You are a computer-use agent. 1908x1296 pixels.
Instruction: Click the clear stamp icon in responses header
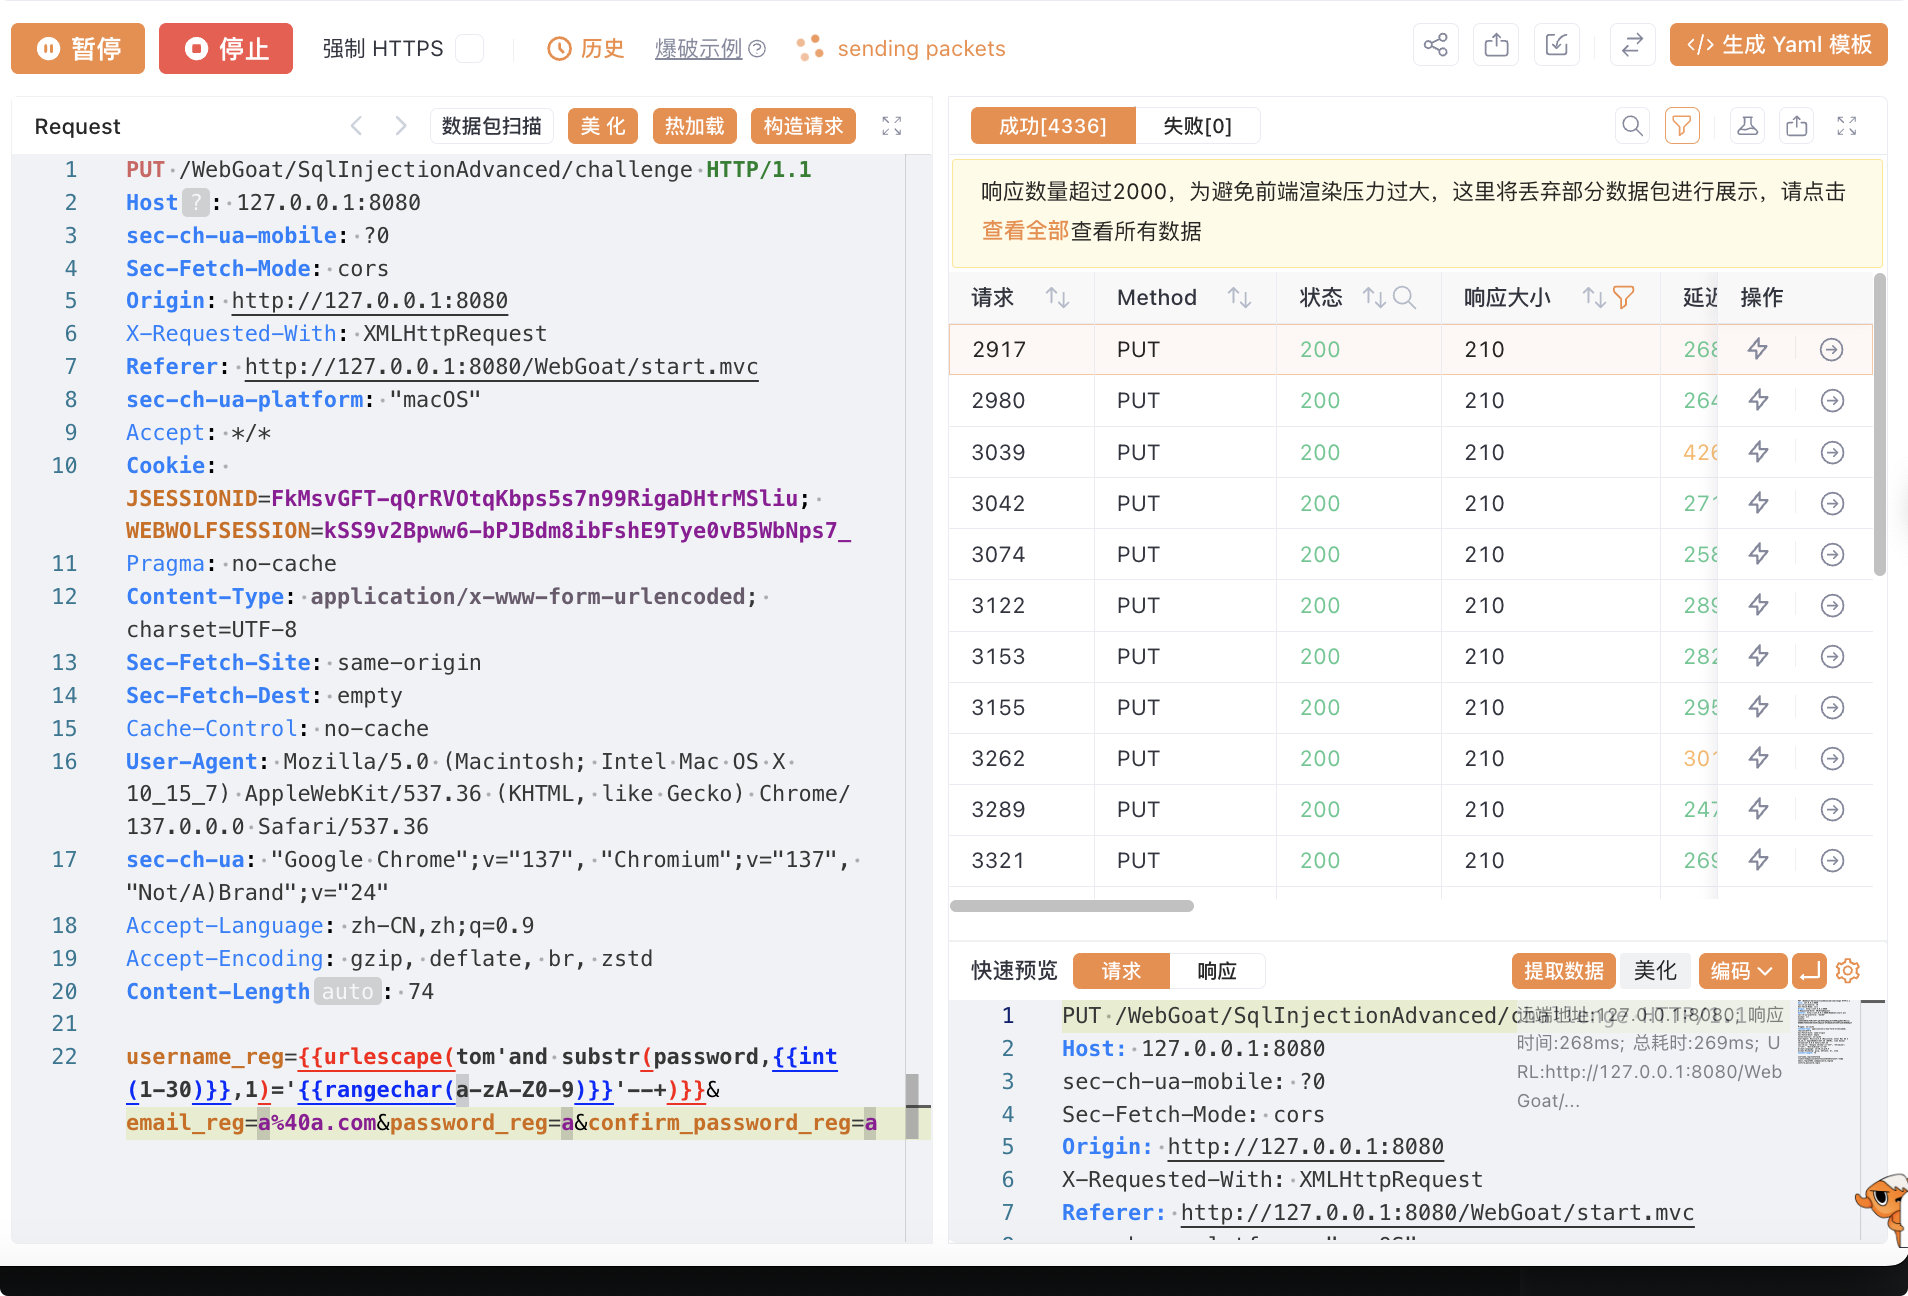click(x=1747, y=126)
